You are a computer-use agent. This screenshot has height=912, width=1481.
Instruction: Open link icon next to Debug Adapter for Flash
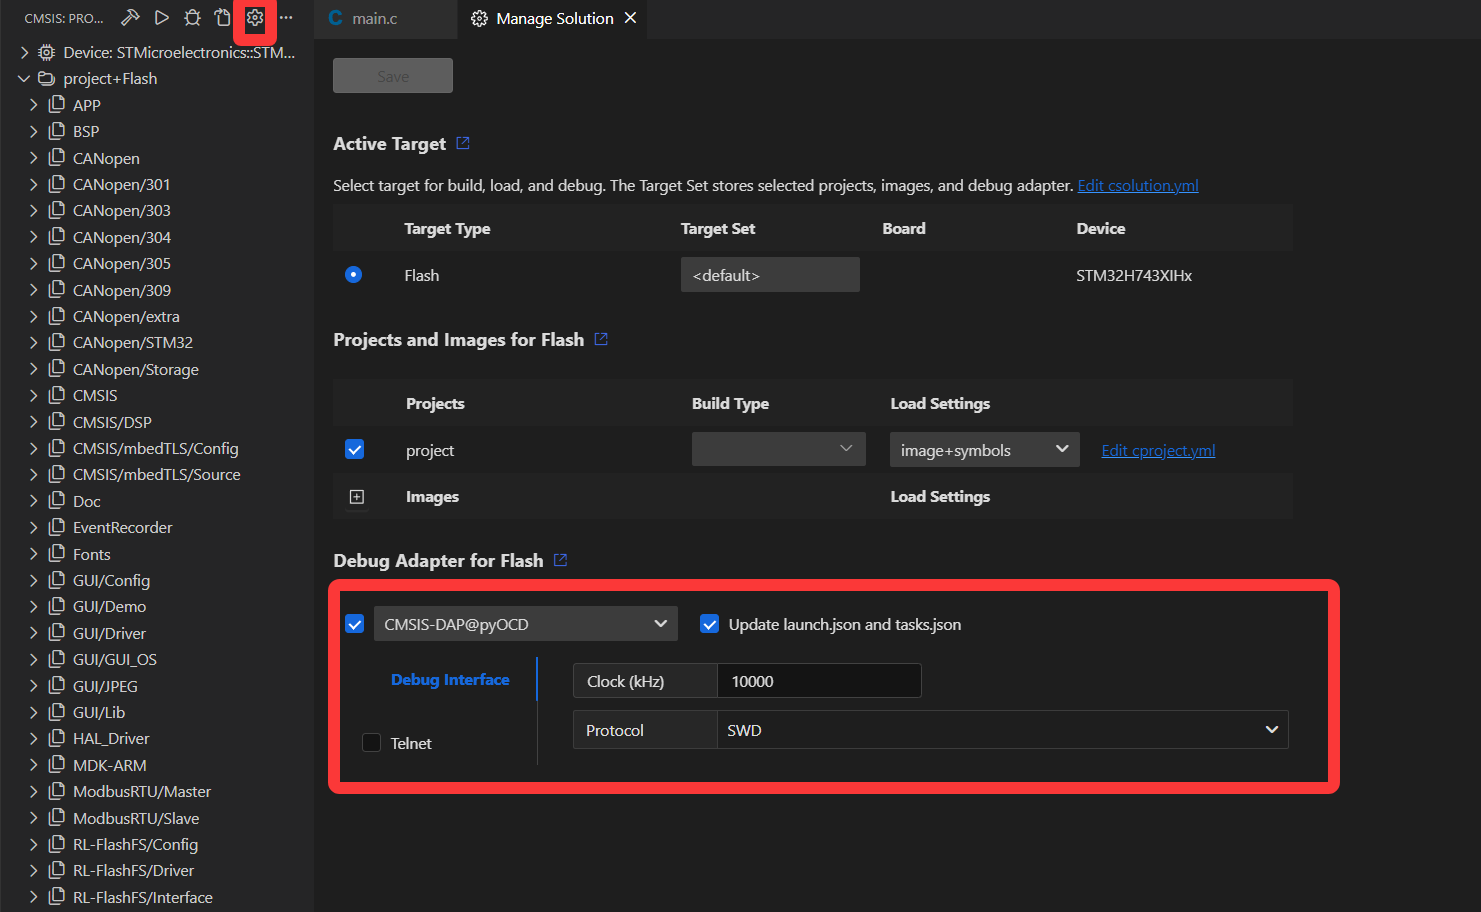(560, 560)
